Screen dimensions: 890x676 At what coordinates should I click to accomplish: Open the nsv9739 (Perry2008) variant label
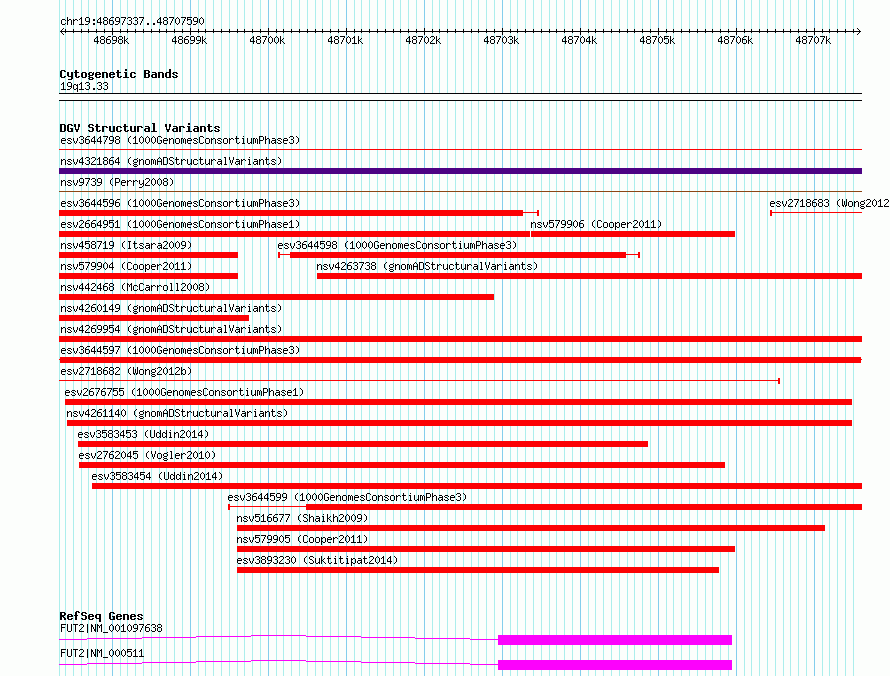tap(117, 182)
